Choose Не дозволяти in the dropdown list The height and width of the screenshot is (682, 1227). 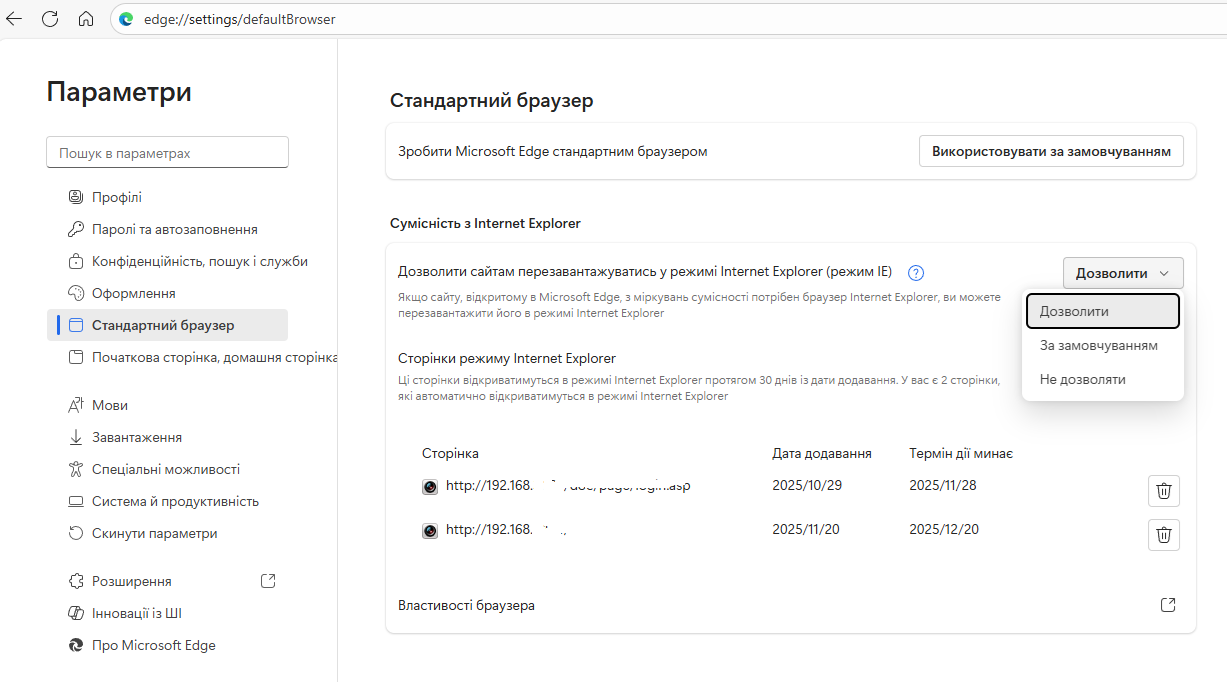tap(1103, 379)
